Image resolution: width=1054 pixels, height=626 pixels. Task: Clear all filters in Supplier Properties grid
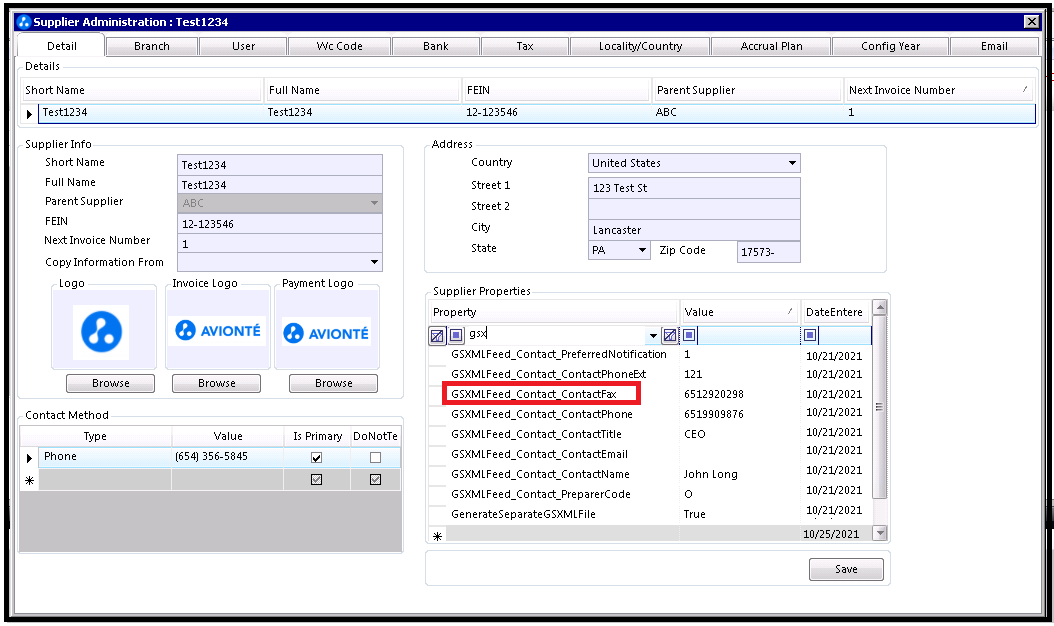[437, 335]
